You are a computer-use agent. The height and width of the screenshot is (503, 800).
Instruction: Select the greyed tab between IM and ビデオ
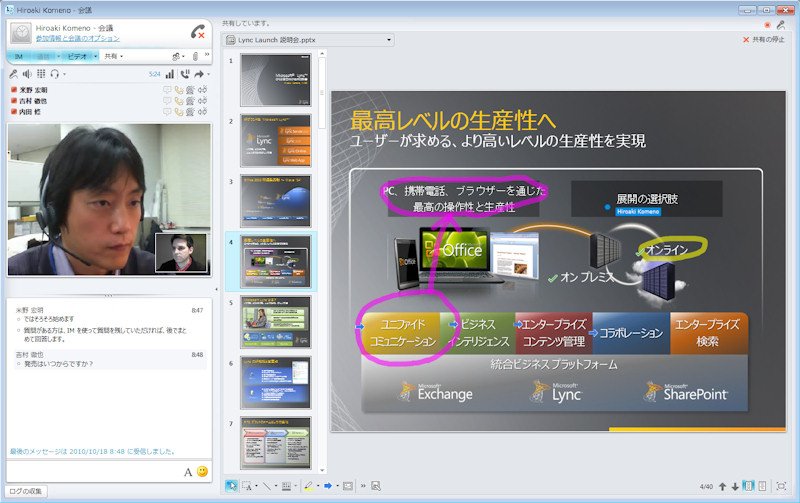pyautogui.click(x=43, y=56)
